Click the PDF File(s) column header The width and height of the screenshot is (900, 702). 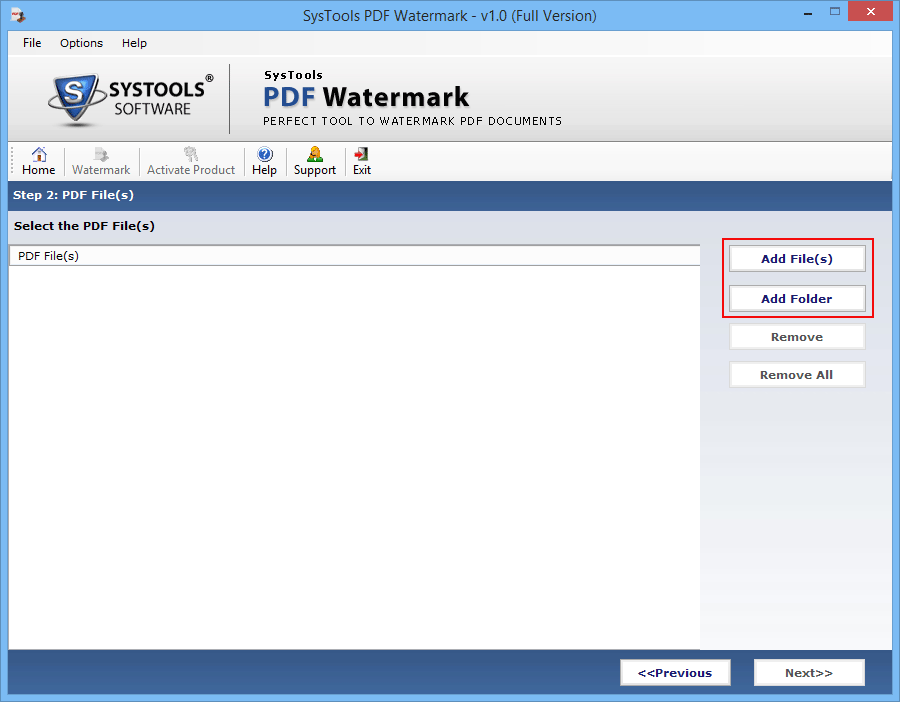pyautogui.click(x=355, y=256)
